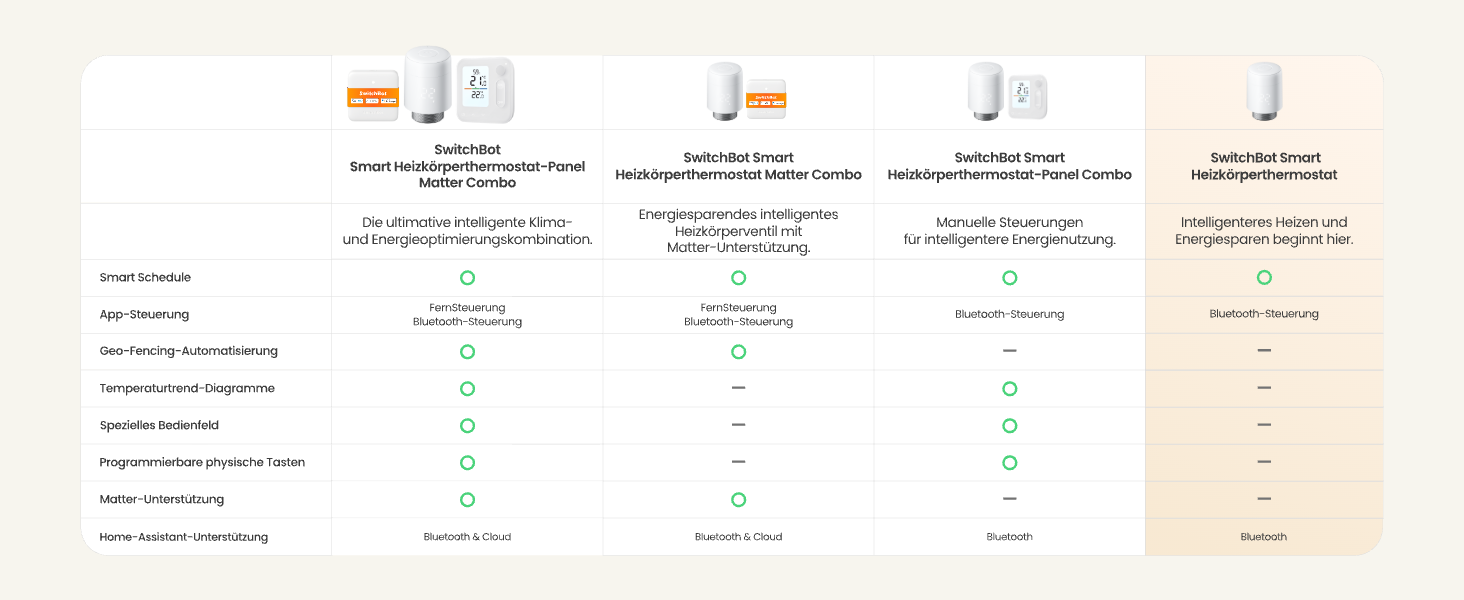Click the "Manuelle Steuerungen für intelligentere Energienutzung" description
1464x600 pixels.
[1009, 231]
